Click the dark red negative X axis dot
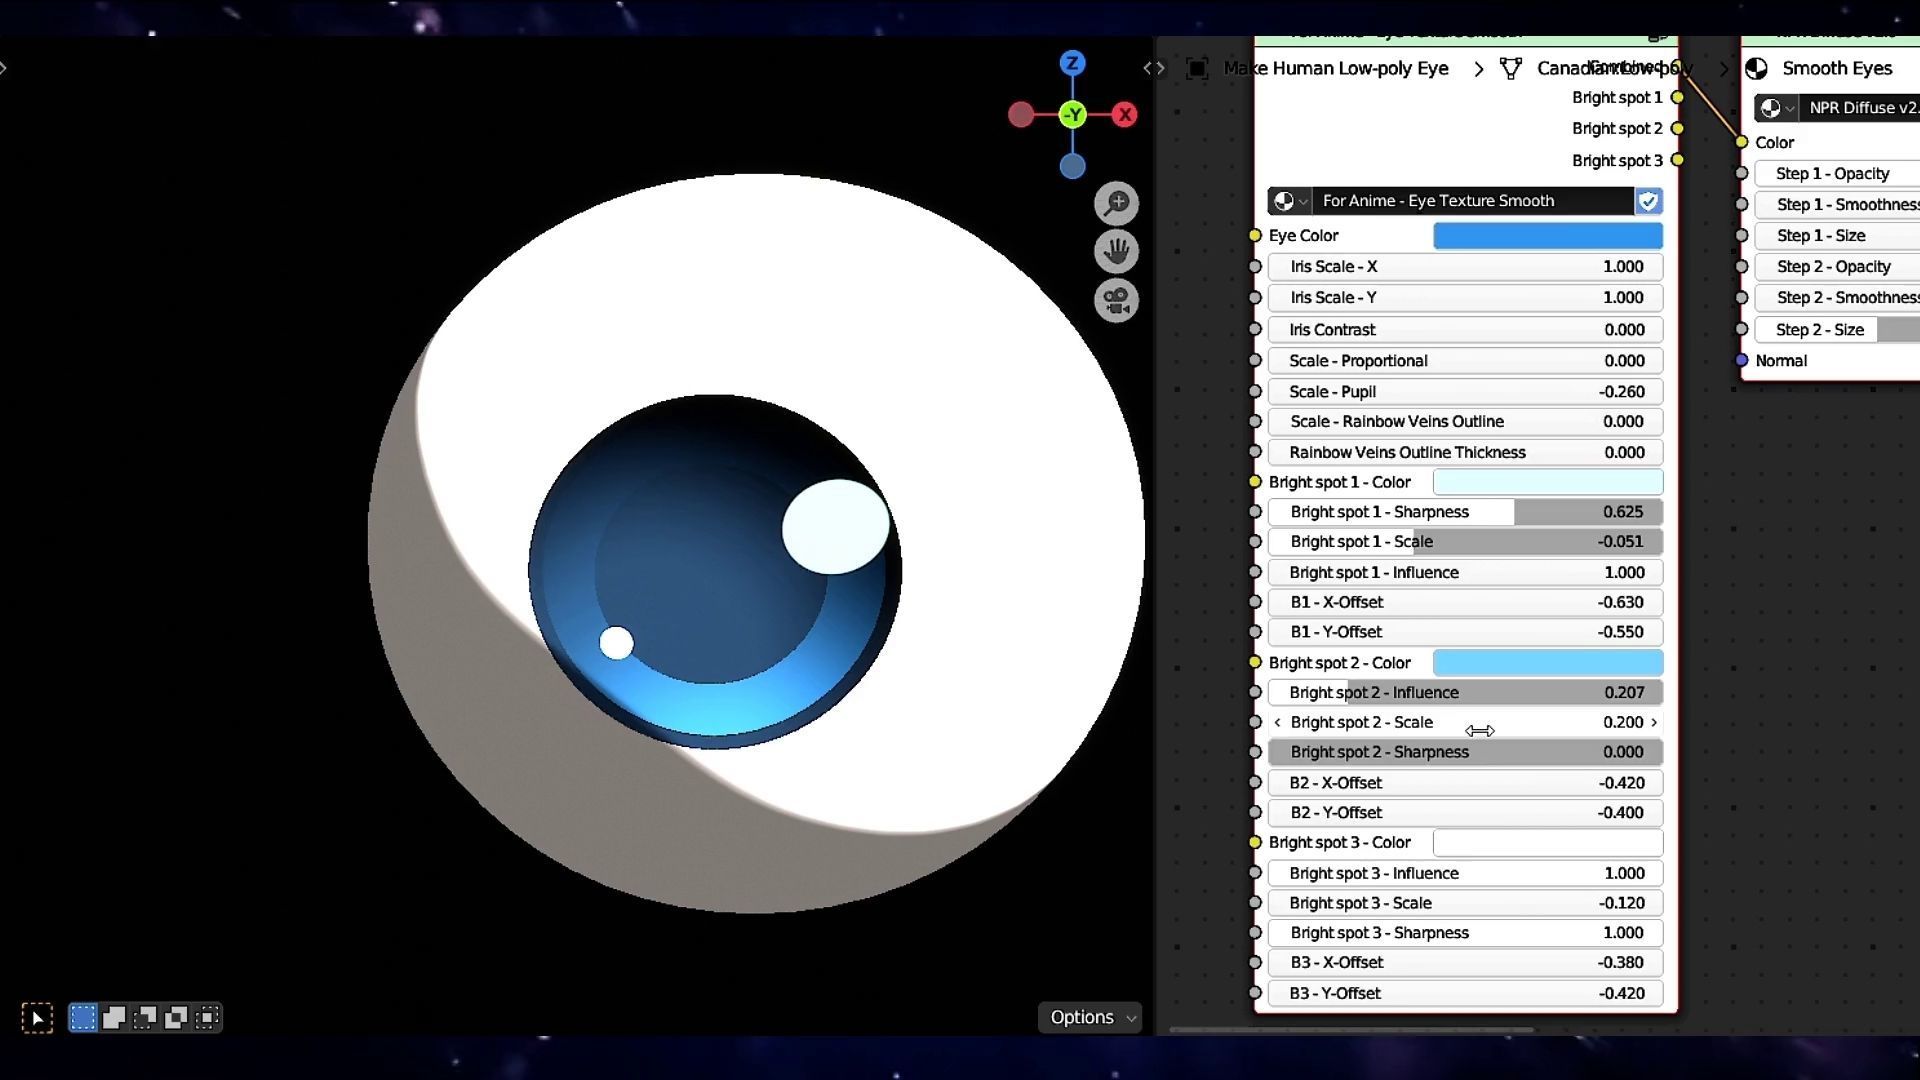 point(1020,115)
